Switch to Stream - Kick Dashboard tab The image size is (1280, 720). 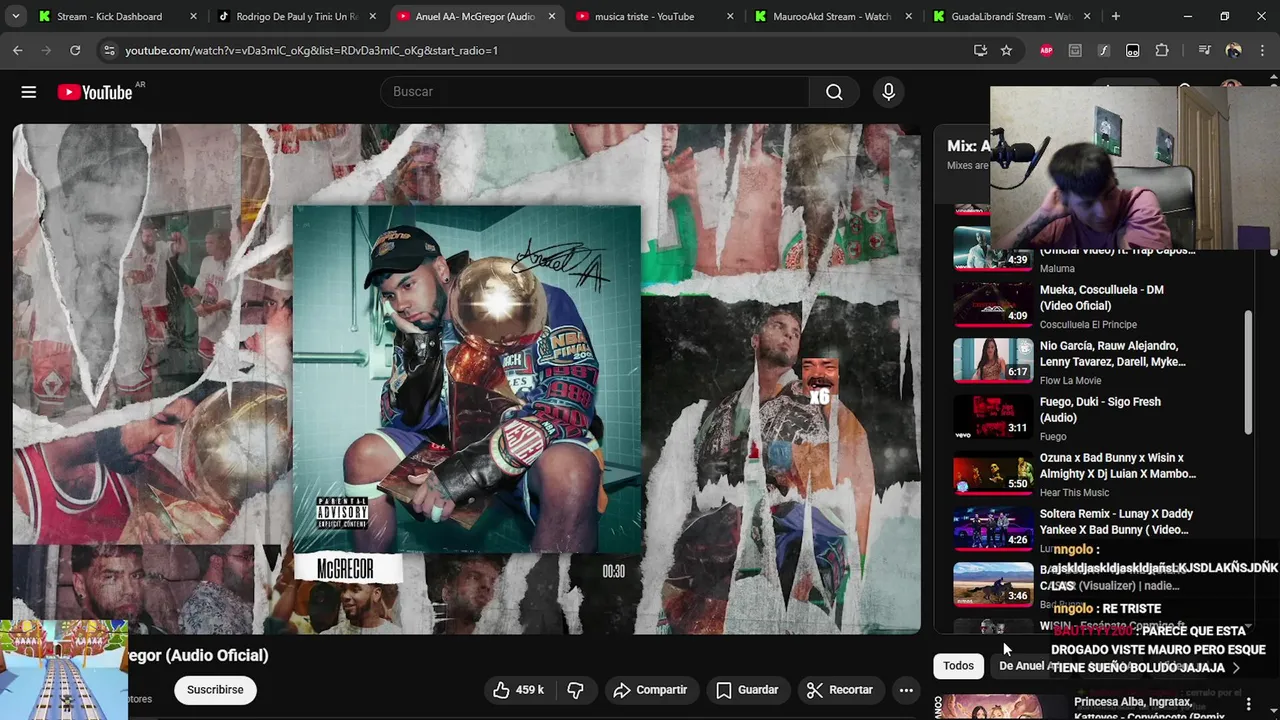click(x=109, y=16)
